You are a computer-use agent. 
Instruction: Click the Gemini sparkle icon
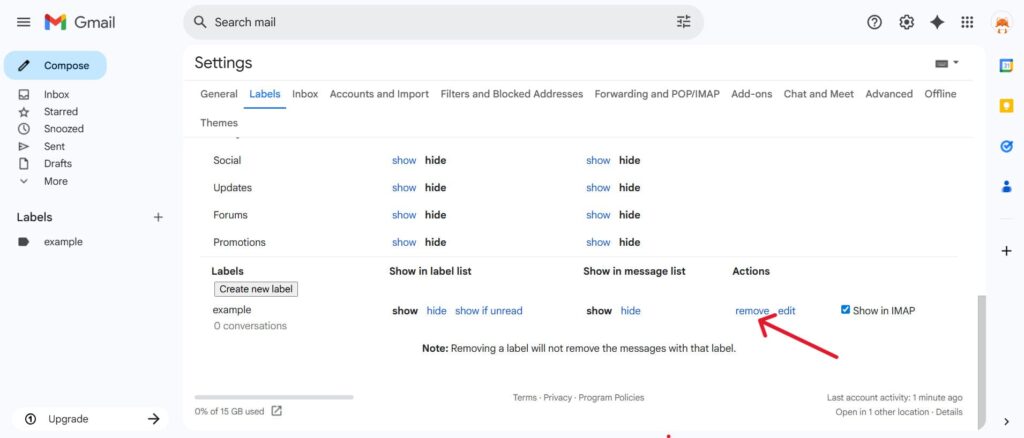937,22
